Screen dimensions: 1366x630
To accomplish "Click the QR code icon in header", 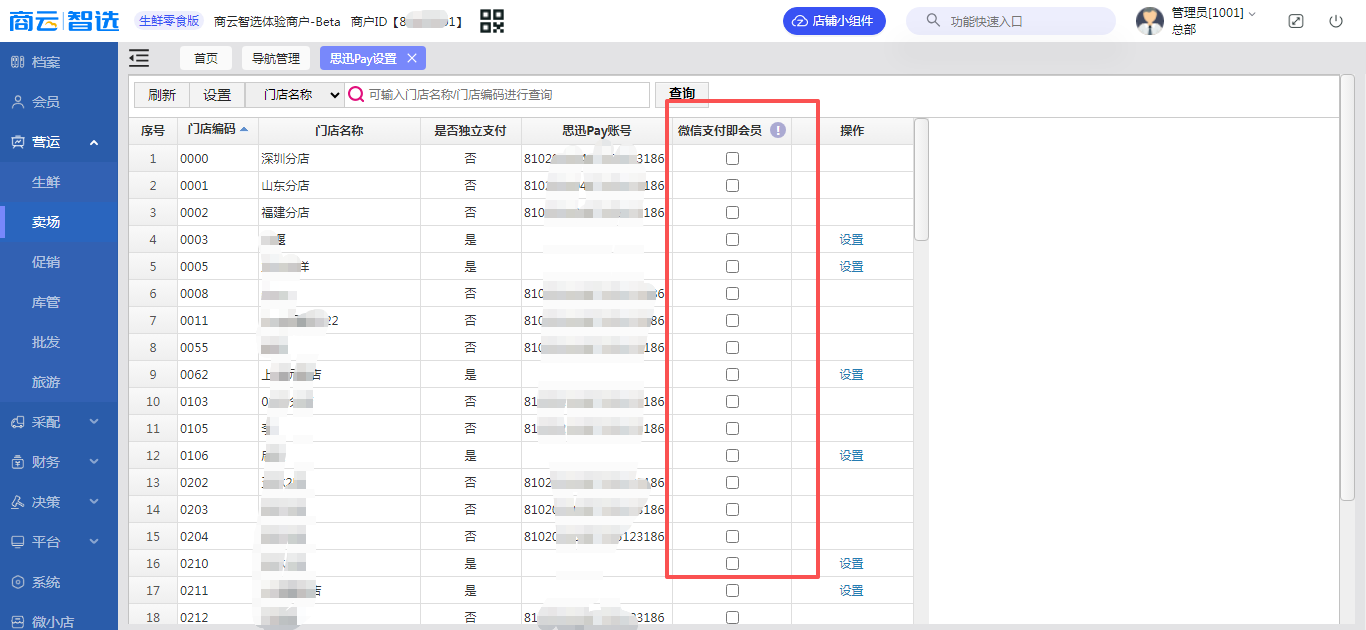I will click(492, 21).
